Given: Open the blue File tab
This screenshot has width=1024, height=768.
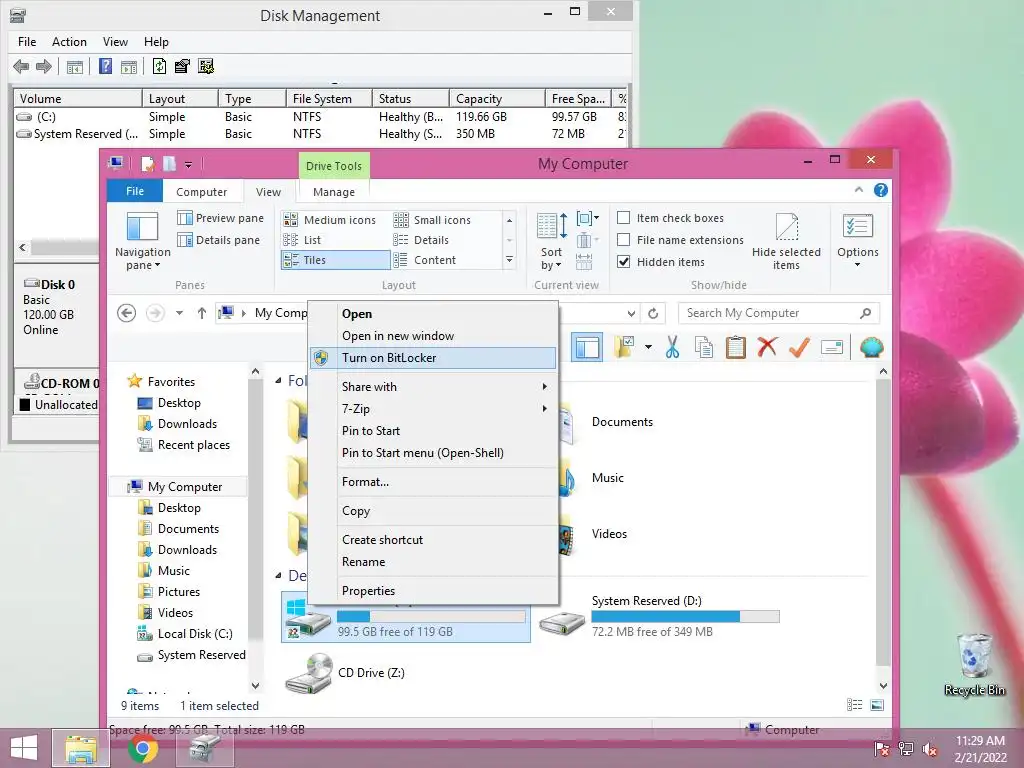Looking at the screenshot, I should 135,191.
